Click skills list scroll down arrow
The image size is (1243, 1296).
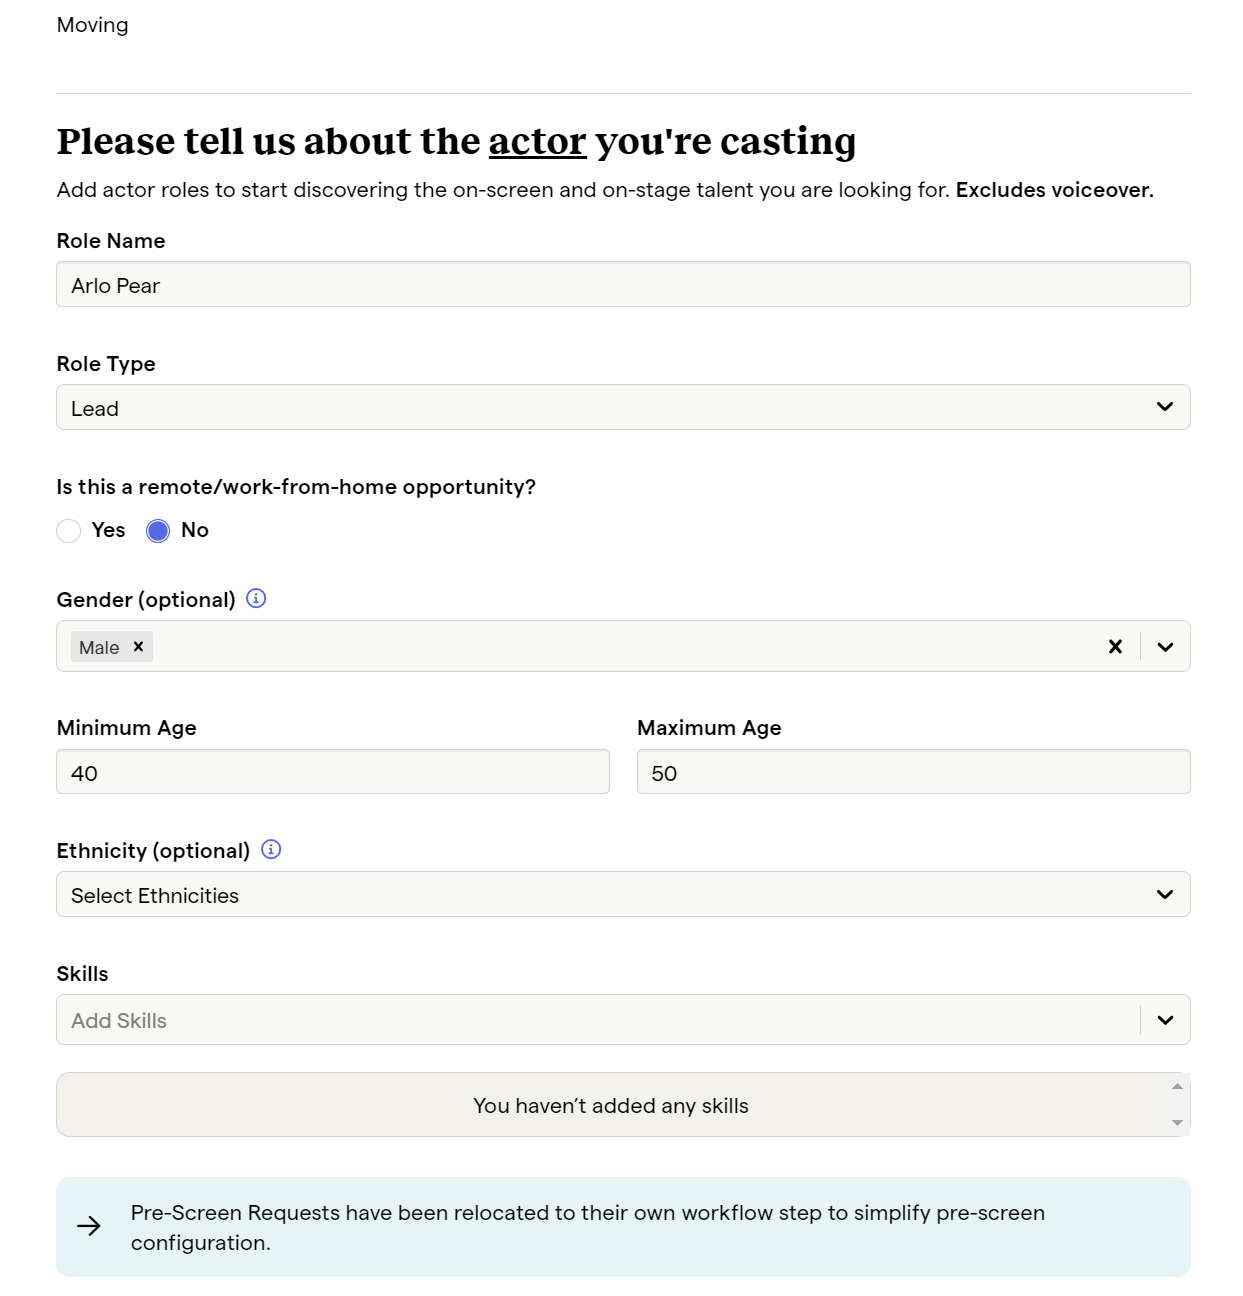coord(1177,1123)
